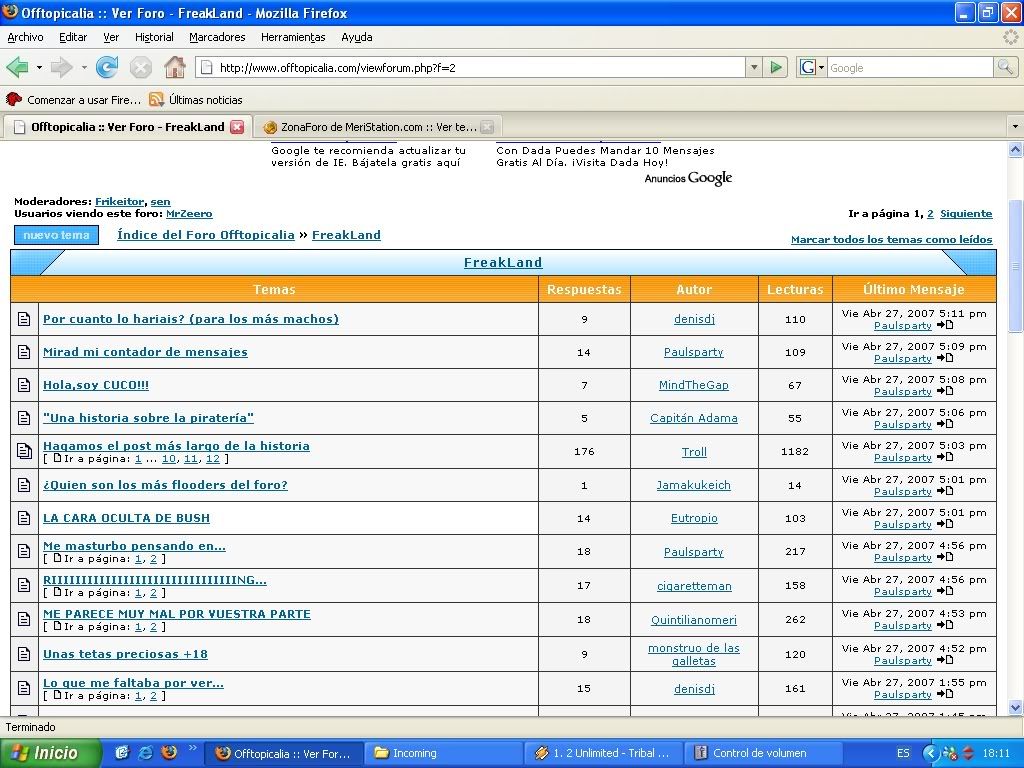The image size is (1024, 768).
Task: Click the Firefox reload page icon
Action: pyautogui.click(x=107, y=67)
